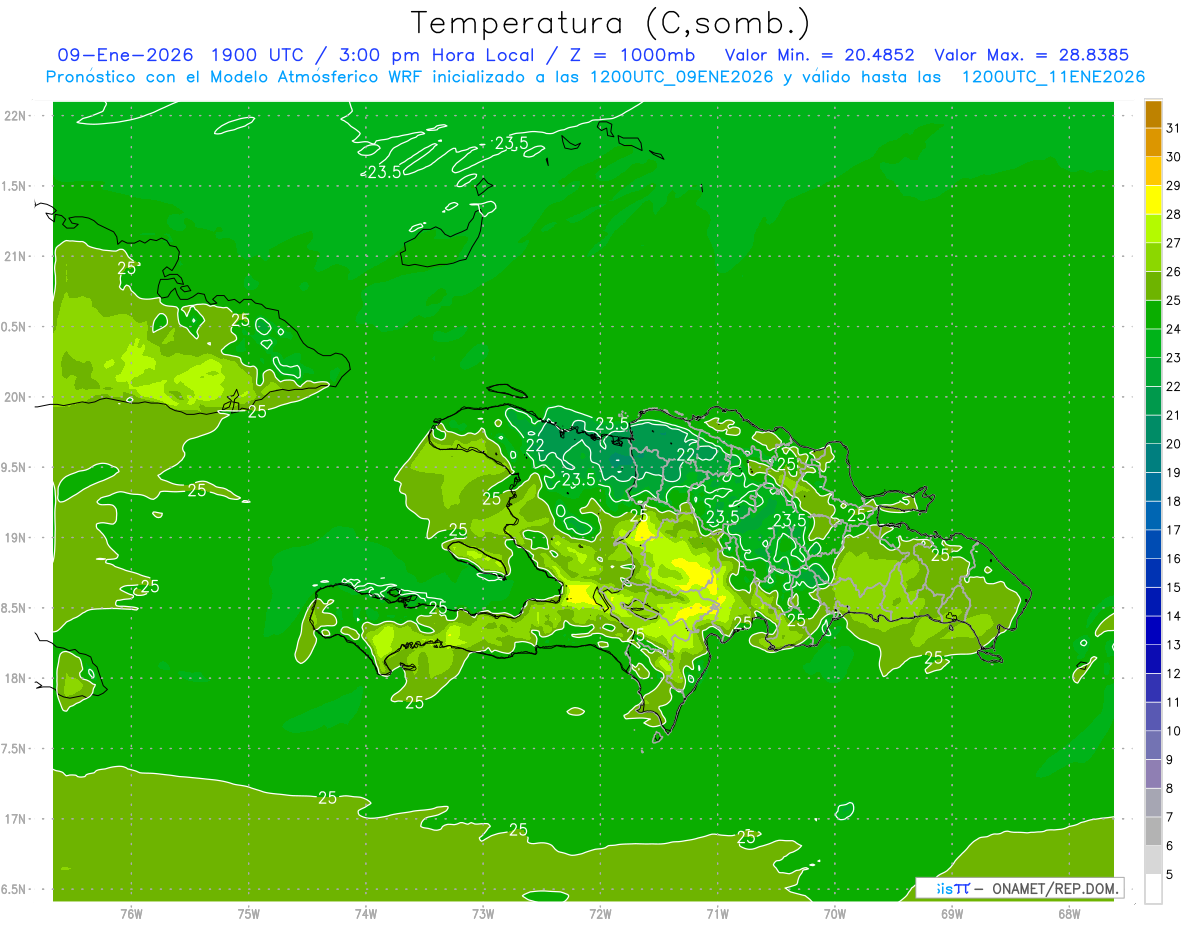
Task: Click the '1.5N' latitude axis label
Action: [x=15, y=186]
